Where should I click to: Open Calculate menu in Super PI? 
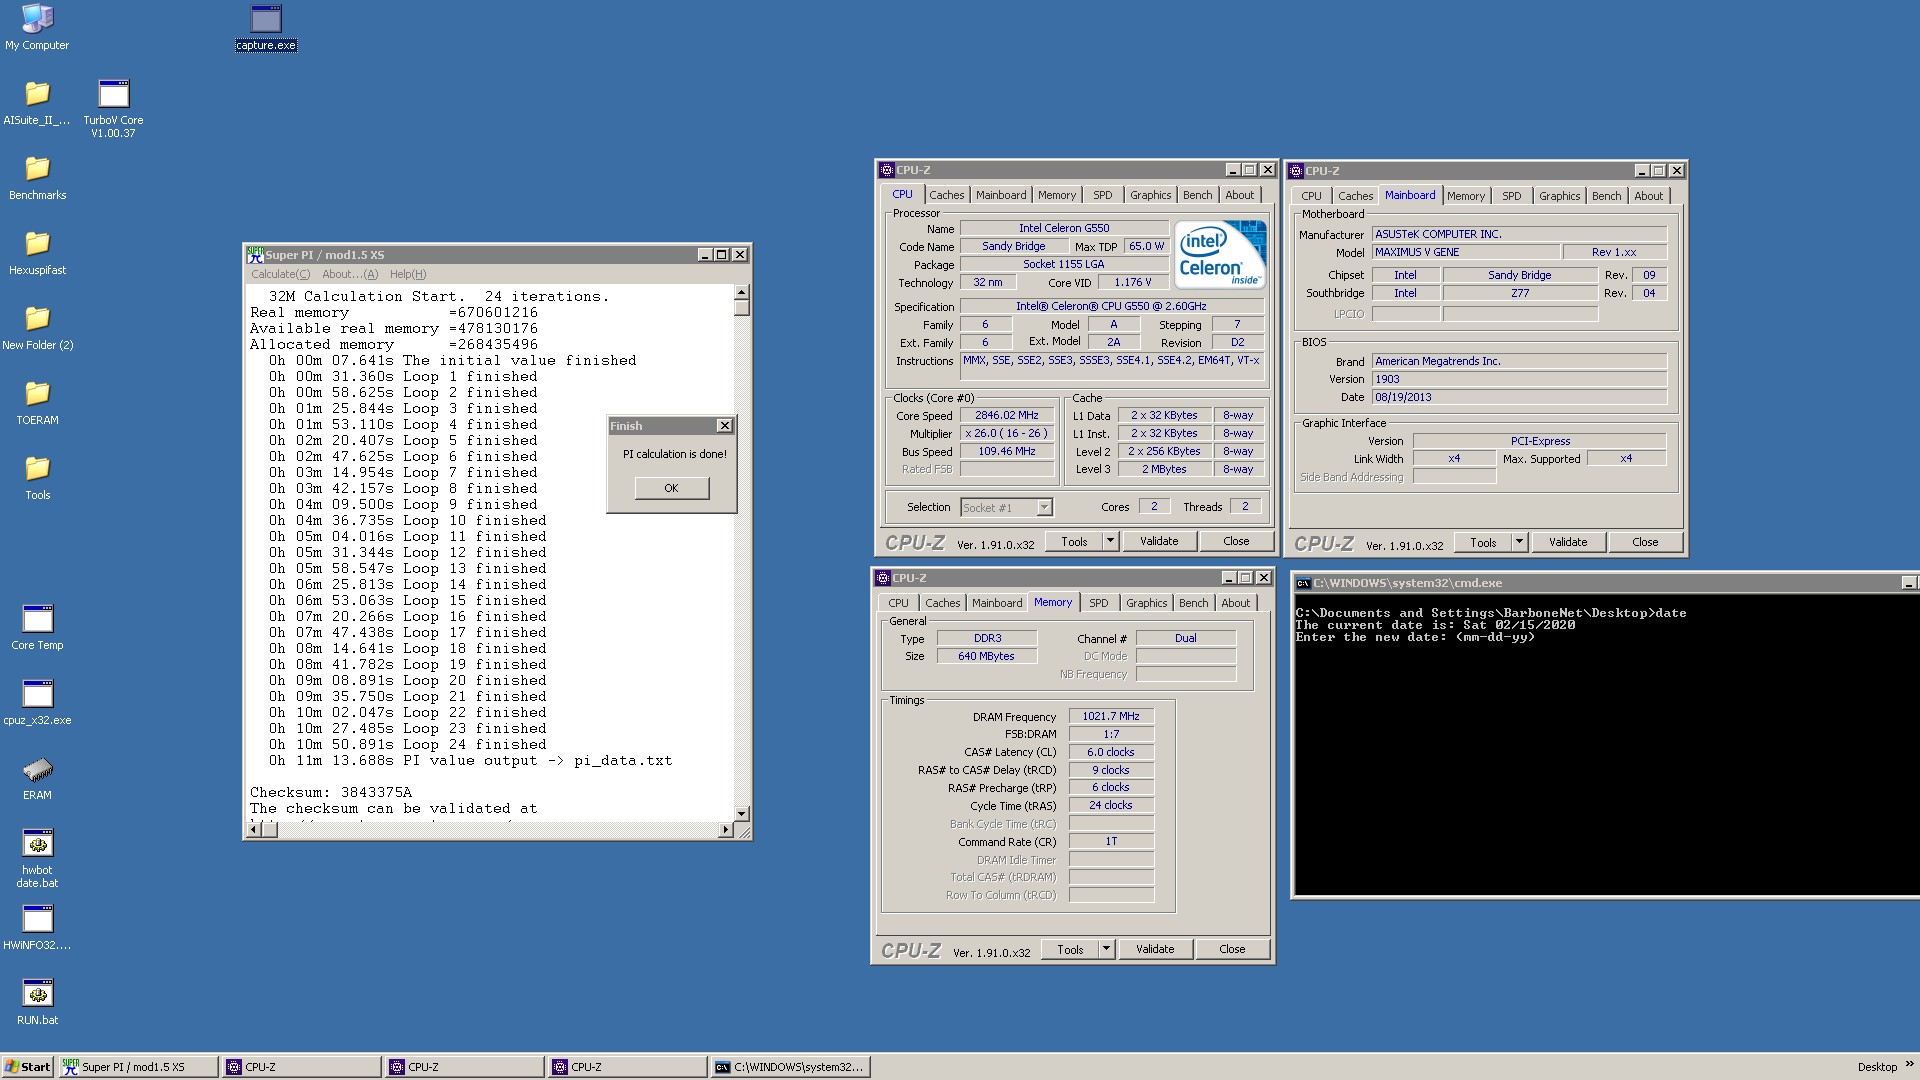[280, 274]
